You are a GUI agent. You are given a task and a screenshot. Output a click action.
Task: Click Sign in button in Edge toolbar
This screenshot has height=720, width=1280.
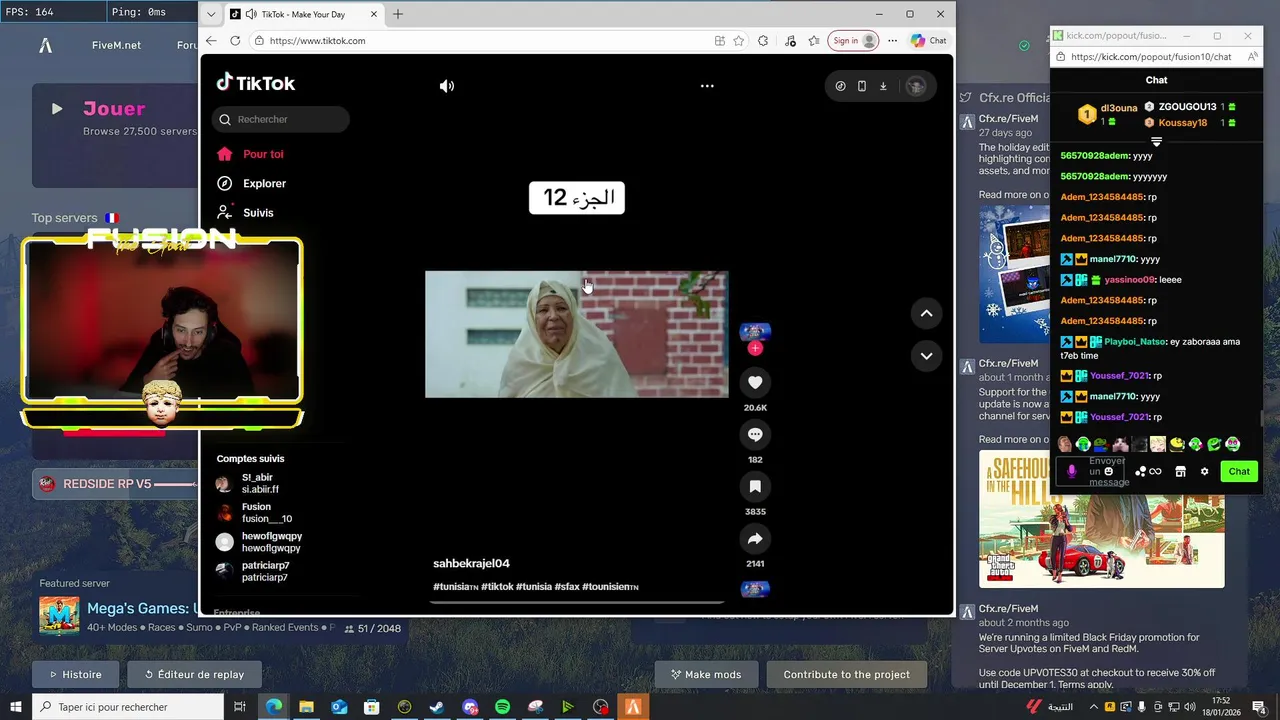click(x=854, y=41)
